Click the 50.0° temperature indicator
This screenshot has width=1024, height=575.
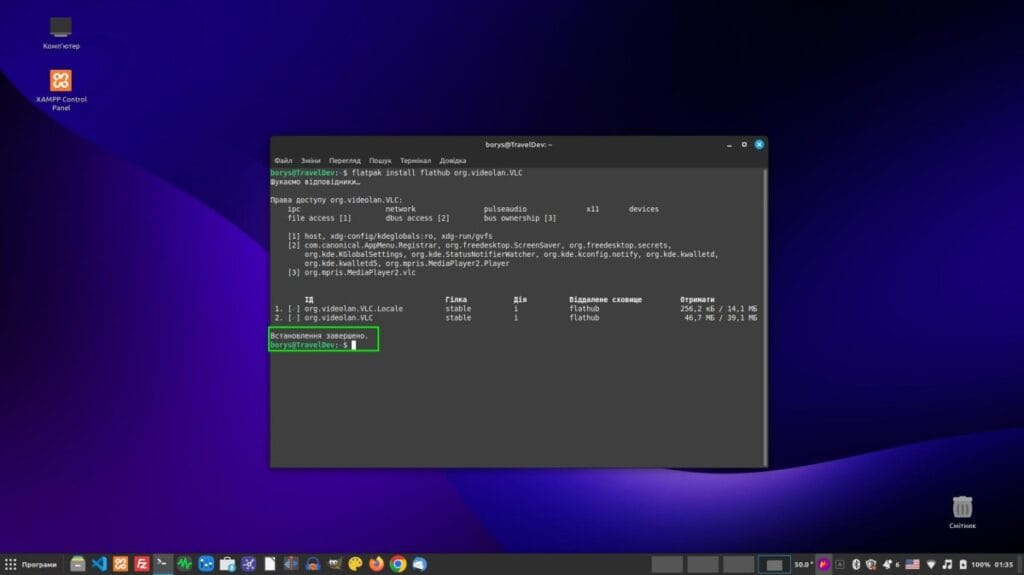(x=803, y=565)
